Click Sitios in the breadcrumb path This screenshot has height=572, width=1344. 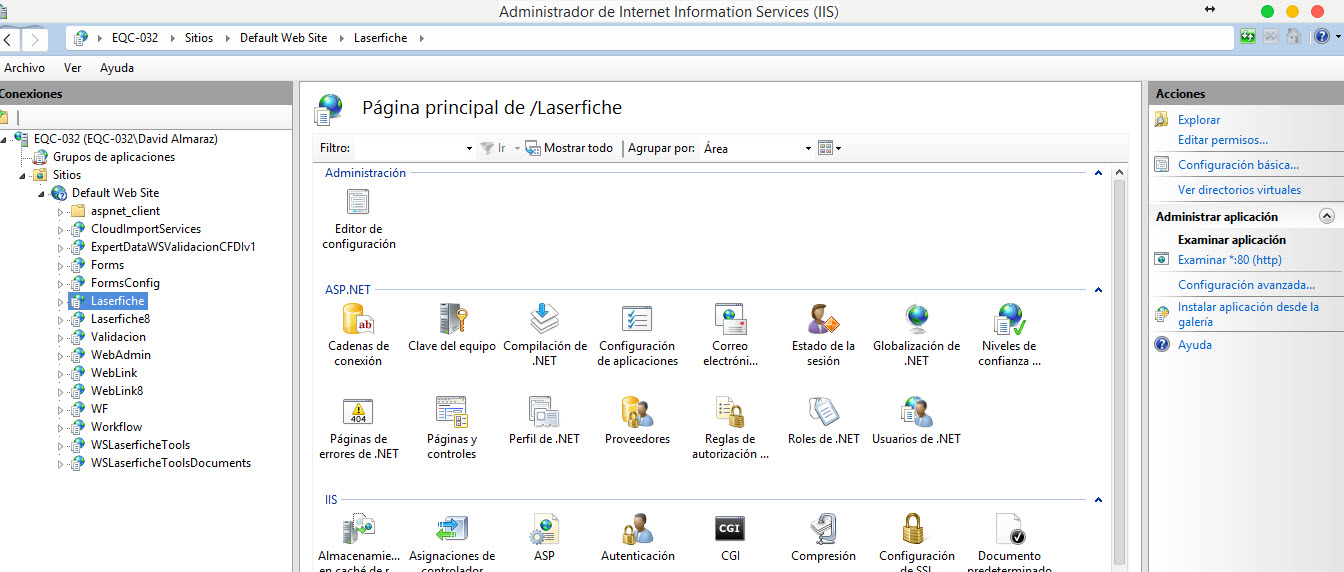[x=199, y=38]
